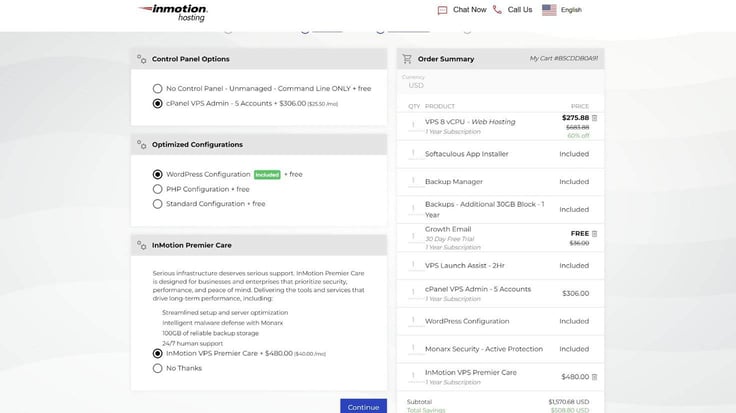Viewport: 736px width, 413px height.
Task: Remove Growth Email using trash icon
Action: coord(595,234)
